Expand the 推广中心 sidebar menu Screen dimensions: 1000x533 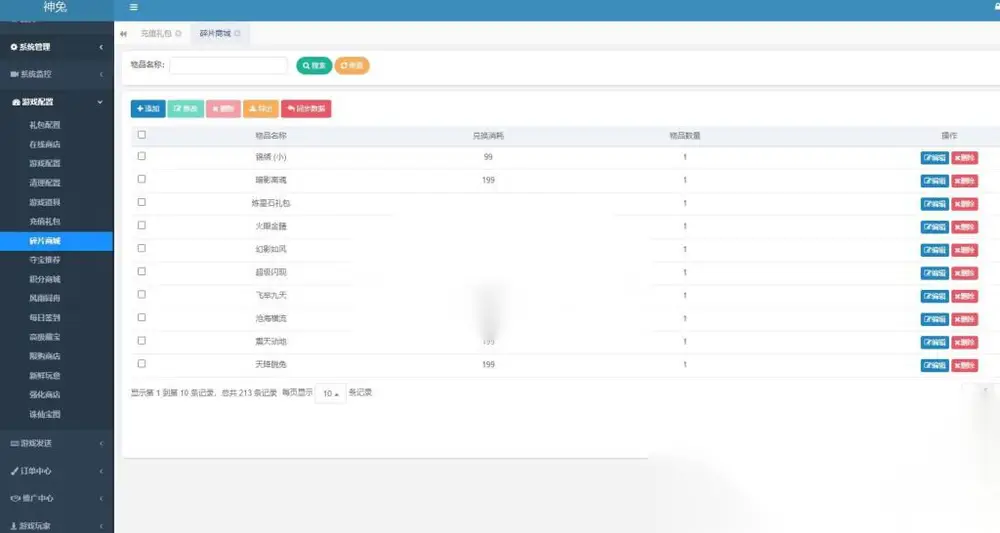[57, 498]
